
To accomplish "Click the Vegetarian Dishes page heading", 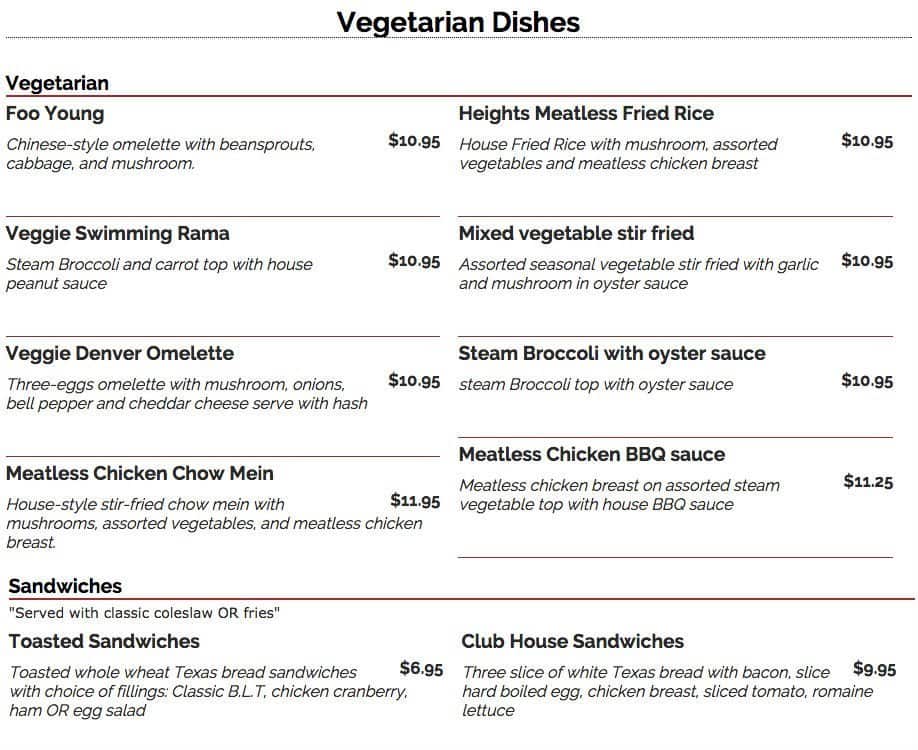I will [x=458, y=22].
